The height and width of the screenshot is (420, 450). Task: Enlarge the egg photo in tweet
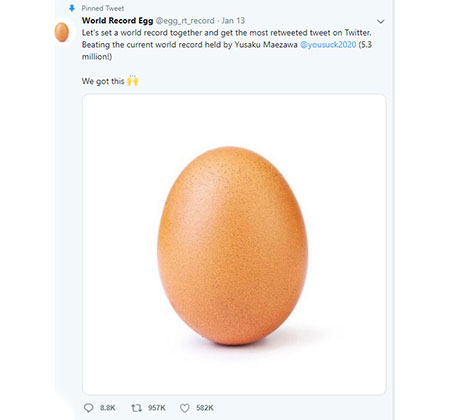(x=234, y=244)
